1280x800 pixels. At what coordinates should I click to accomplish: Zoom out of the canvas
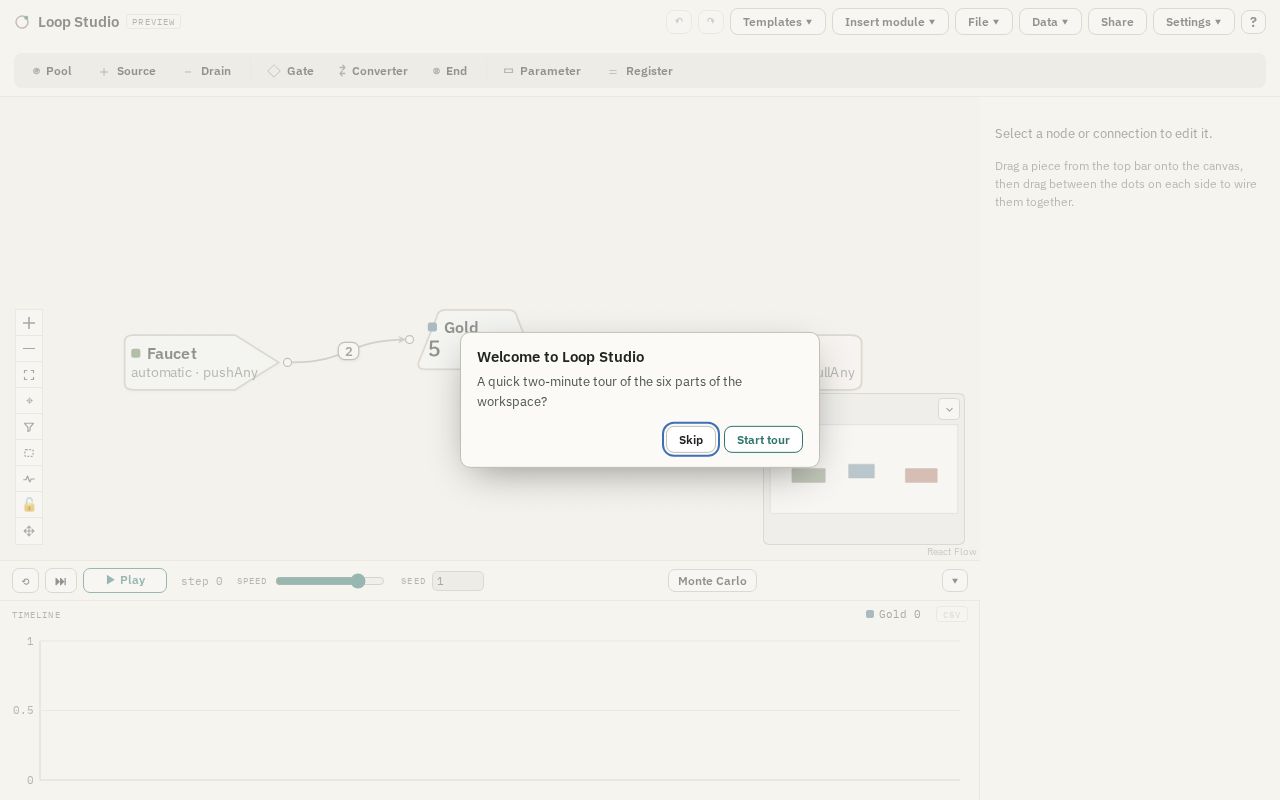(29, 349)
